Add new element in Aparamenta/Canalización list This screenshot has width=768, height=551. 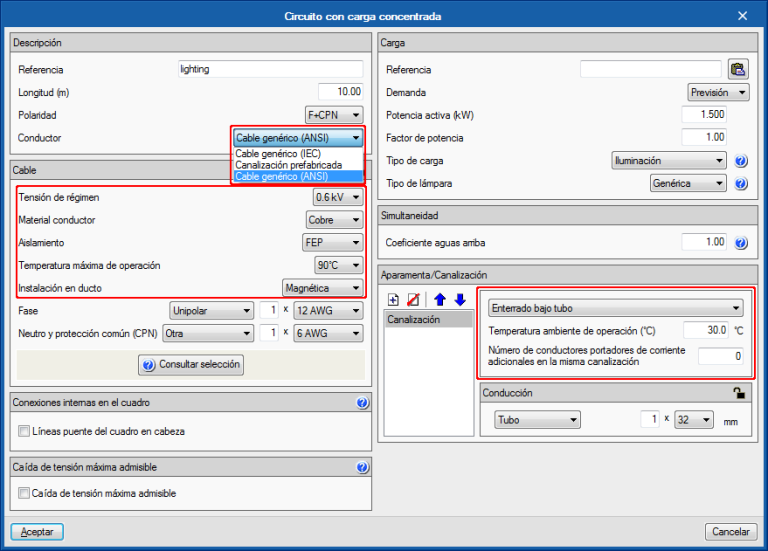pyautogui.click(x=393, y=300)
